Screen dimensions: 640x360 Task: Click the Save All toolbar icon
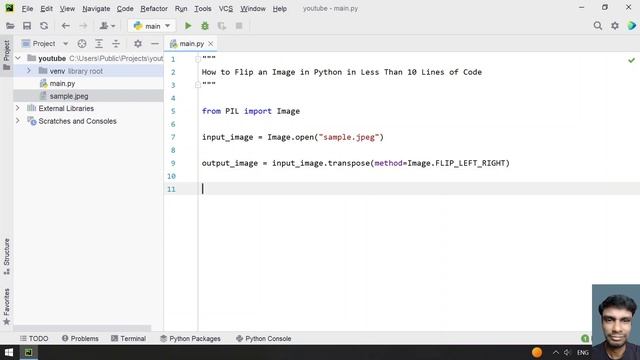click(x=27, y=26)
